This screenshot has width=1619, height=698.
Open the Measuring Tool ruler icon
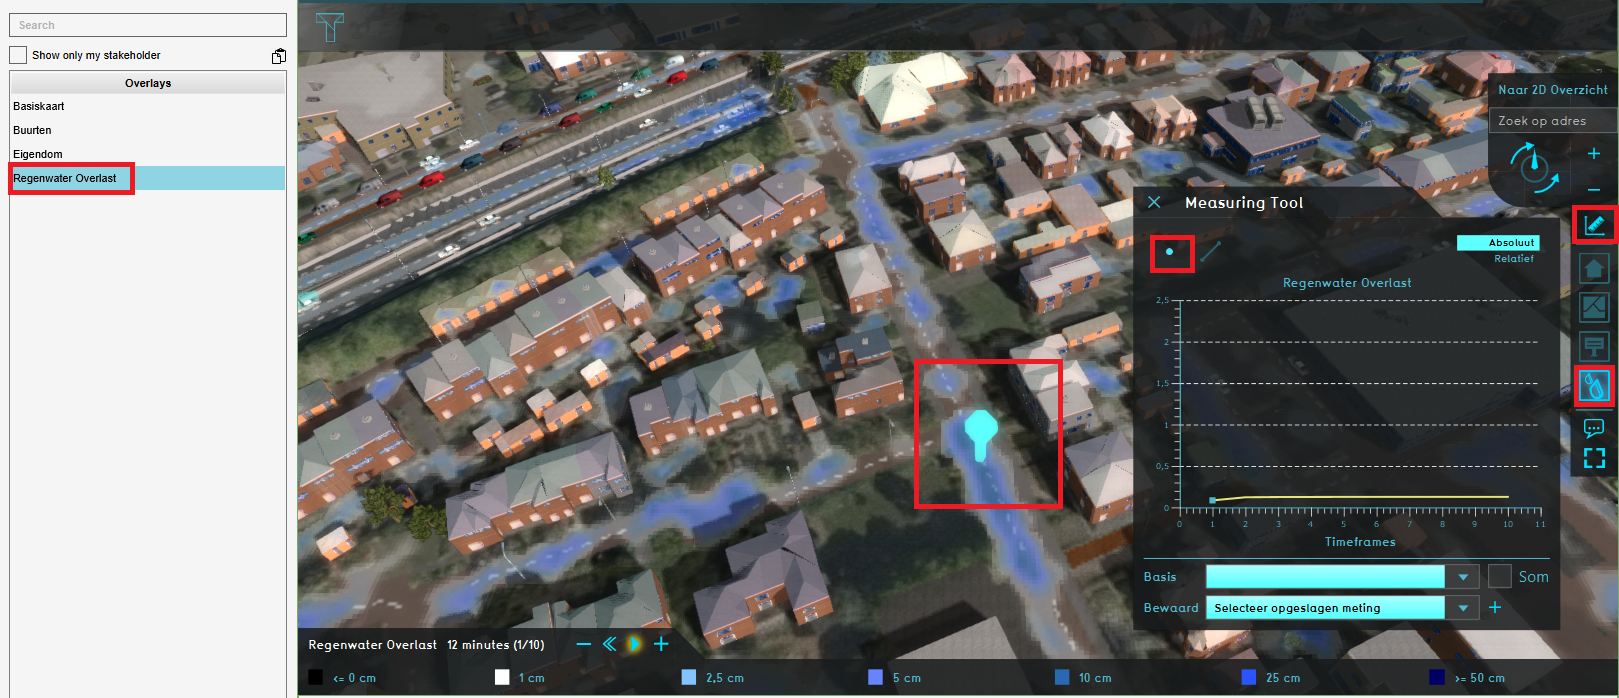click(x=1594, y=225)
